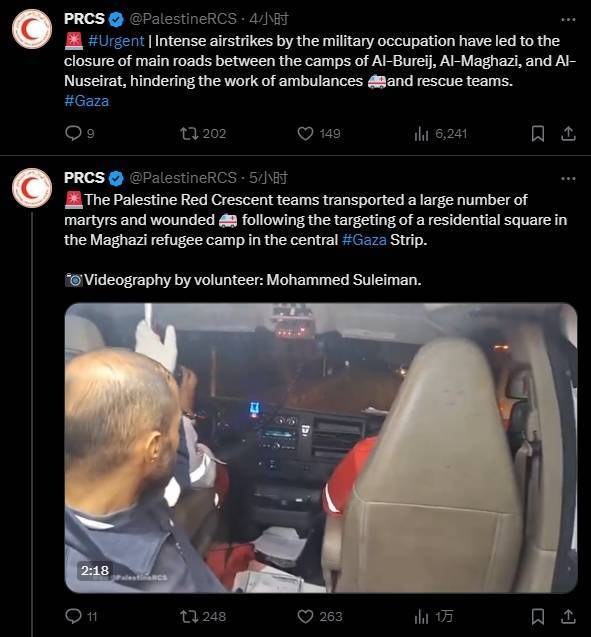Bookmark the Maghazi camp video tweet
Viewport: 591px width, 637px height.
538,617
